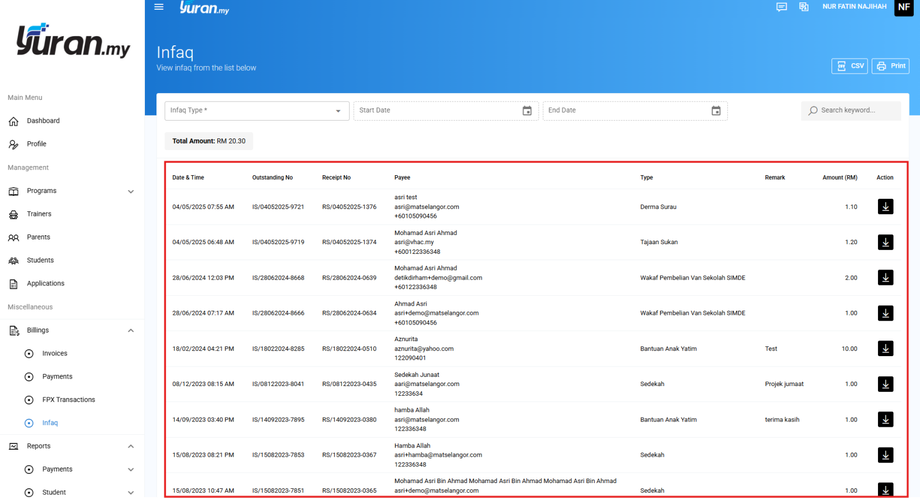Click the NF user avatar
Image resolution: width=920 pixels, height=498 pixels.
tap(903, 7)
